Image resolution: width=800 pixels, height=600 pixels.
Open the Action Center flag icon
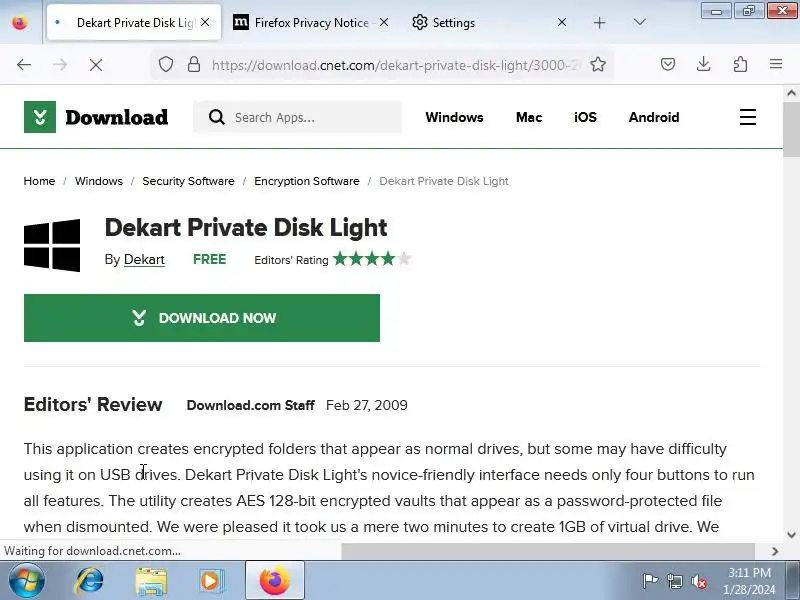pos(650,581)
